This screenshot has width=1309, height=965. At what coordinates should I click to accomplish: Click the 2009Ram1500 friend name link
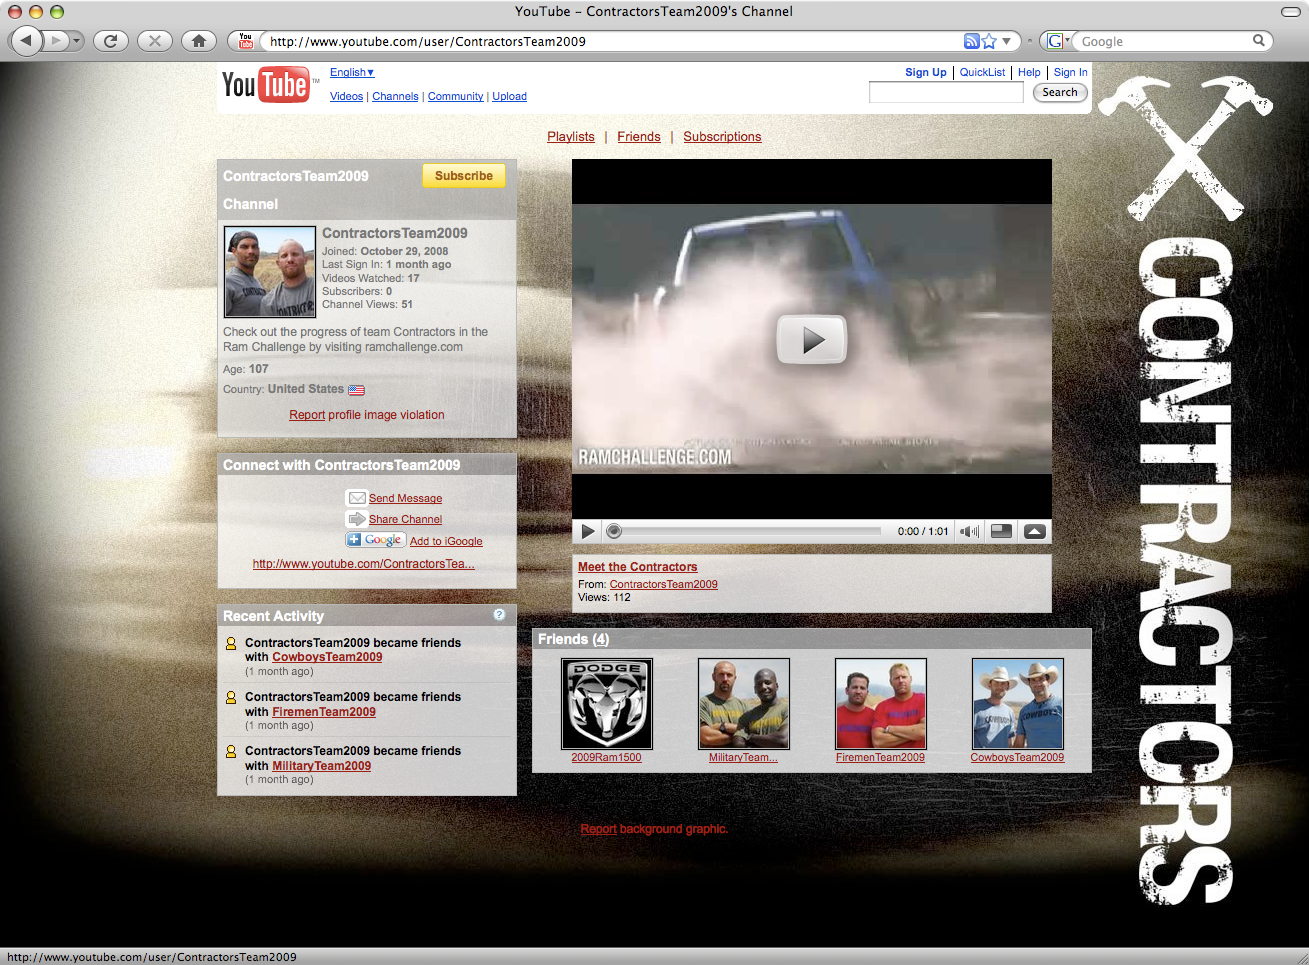pyautogui.click(x=606, y=758)
